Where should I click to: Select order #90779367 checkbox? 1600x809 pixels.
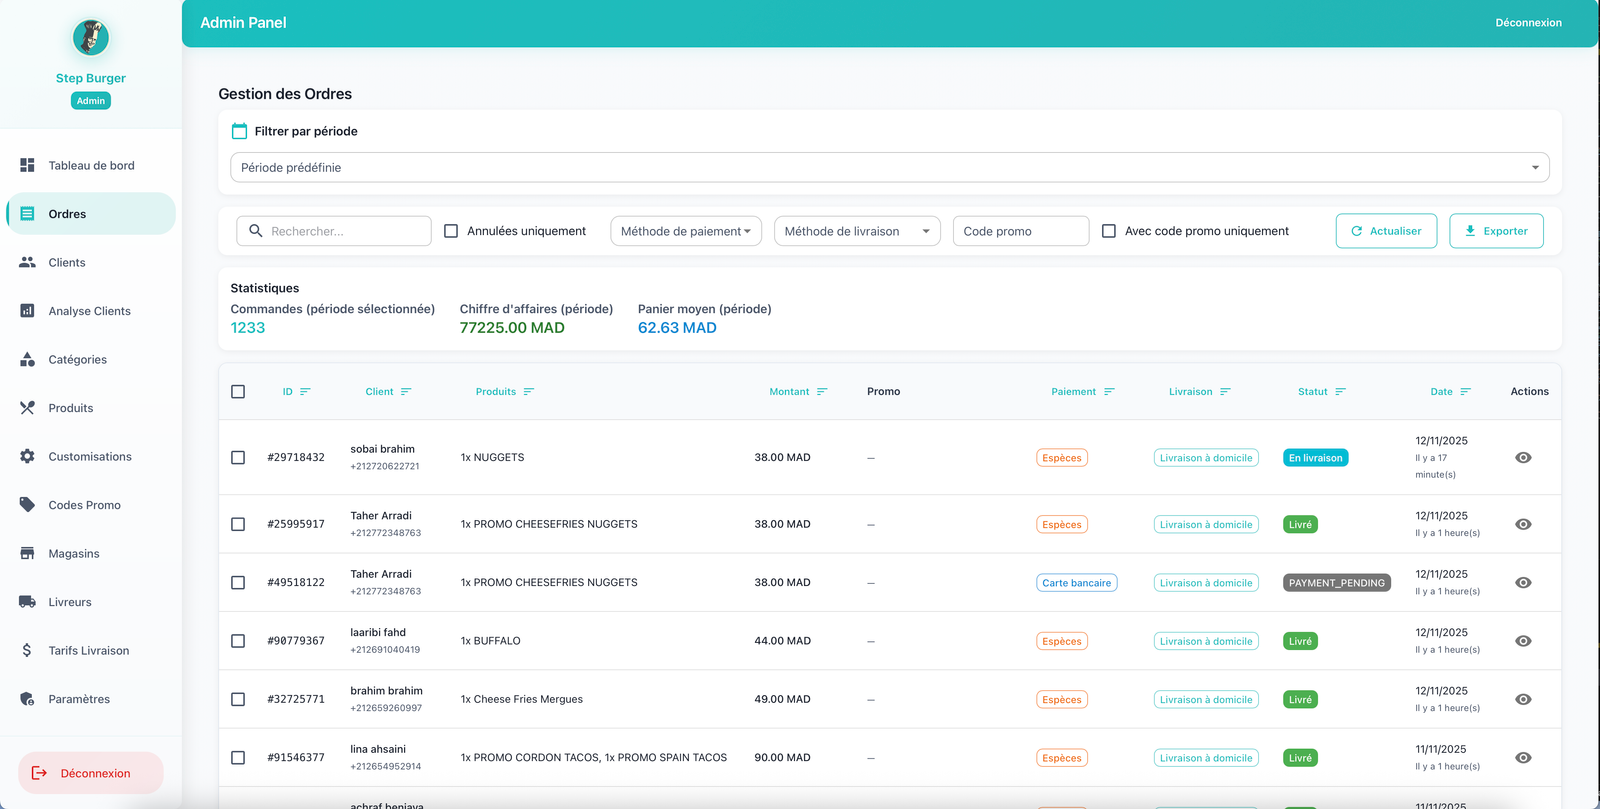coord(238,641)
